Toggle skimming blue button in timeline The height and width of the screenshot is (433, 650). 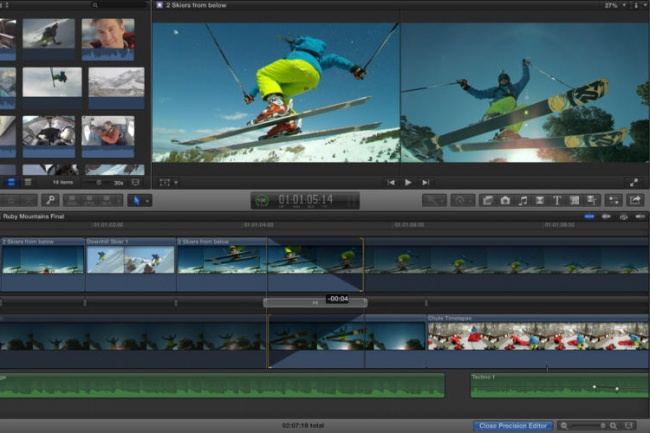pyautogui.click(x=589, y=216)
